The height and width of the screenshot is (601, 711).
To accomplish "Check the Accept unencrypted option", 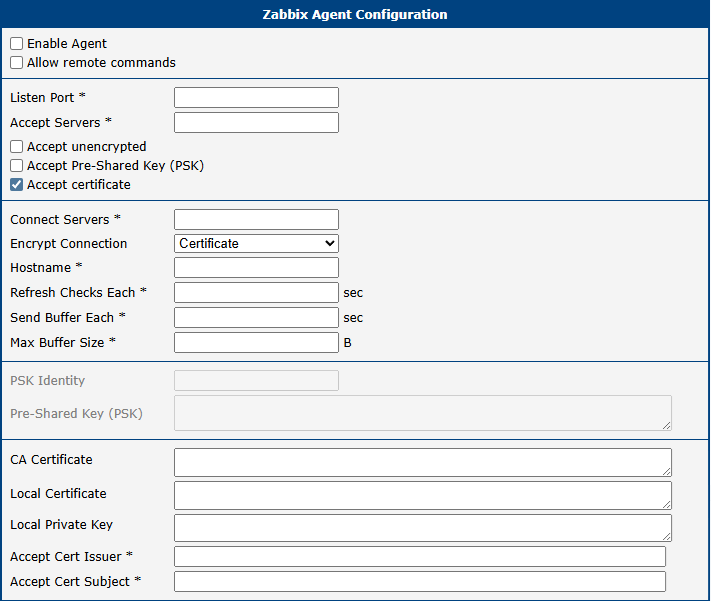I will point(16,147).
